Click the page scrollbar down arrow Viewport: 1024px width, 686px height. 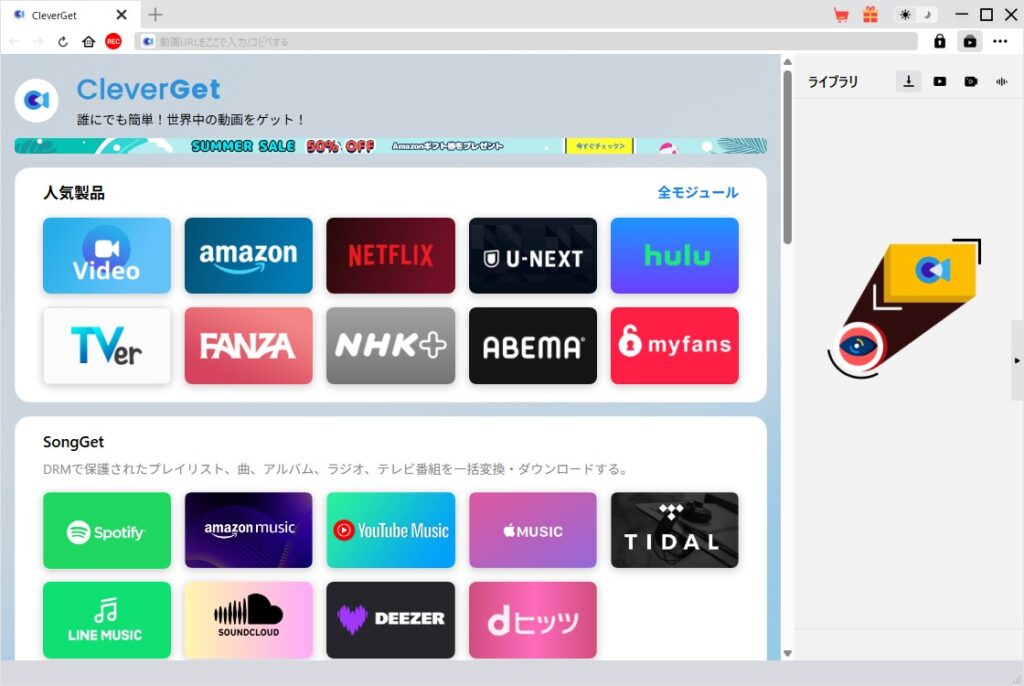[x=788, y=653]
